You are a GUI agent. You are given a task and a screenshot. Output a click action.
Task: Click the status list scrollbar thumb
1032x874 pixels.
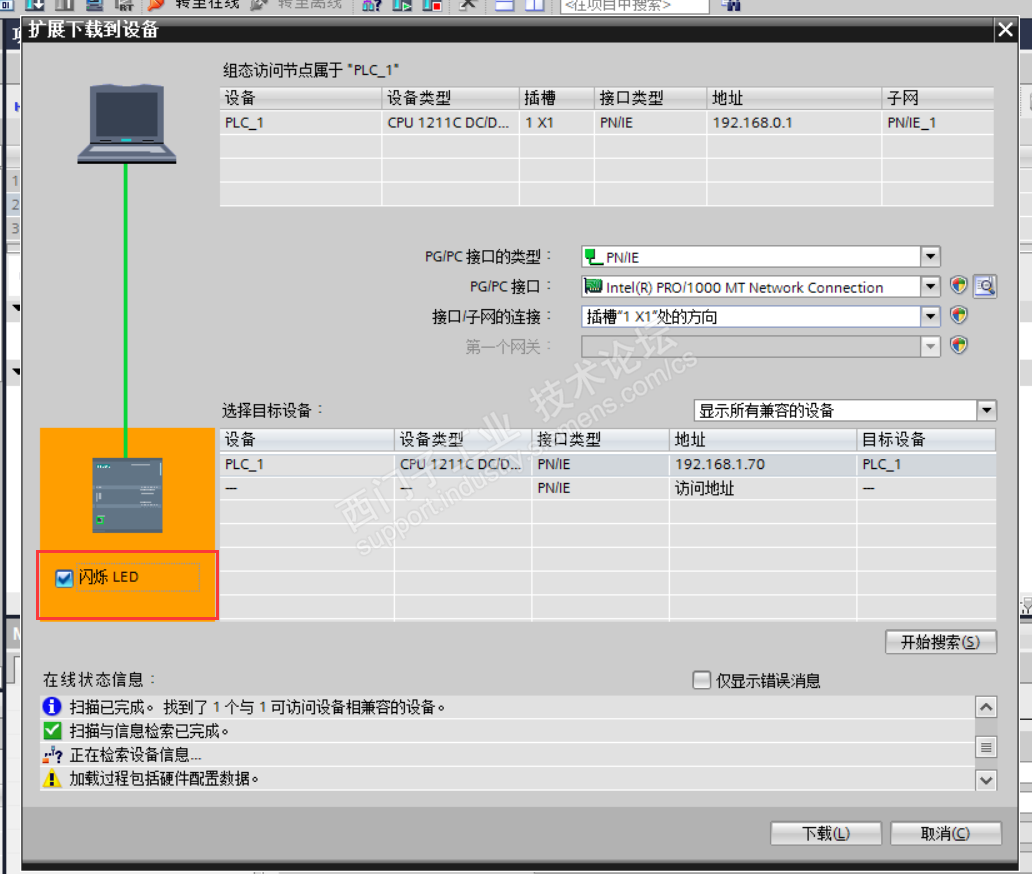click(986, 746)
